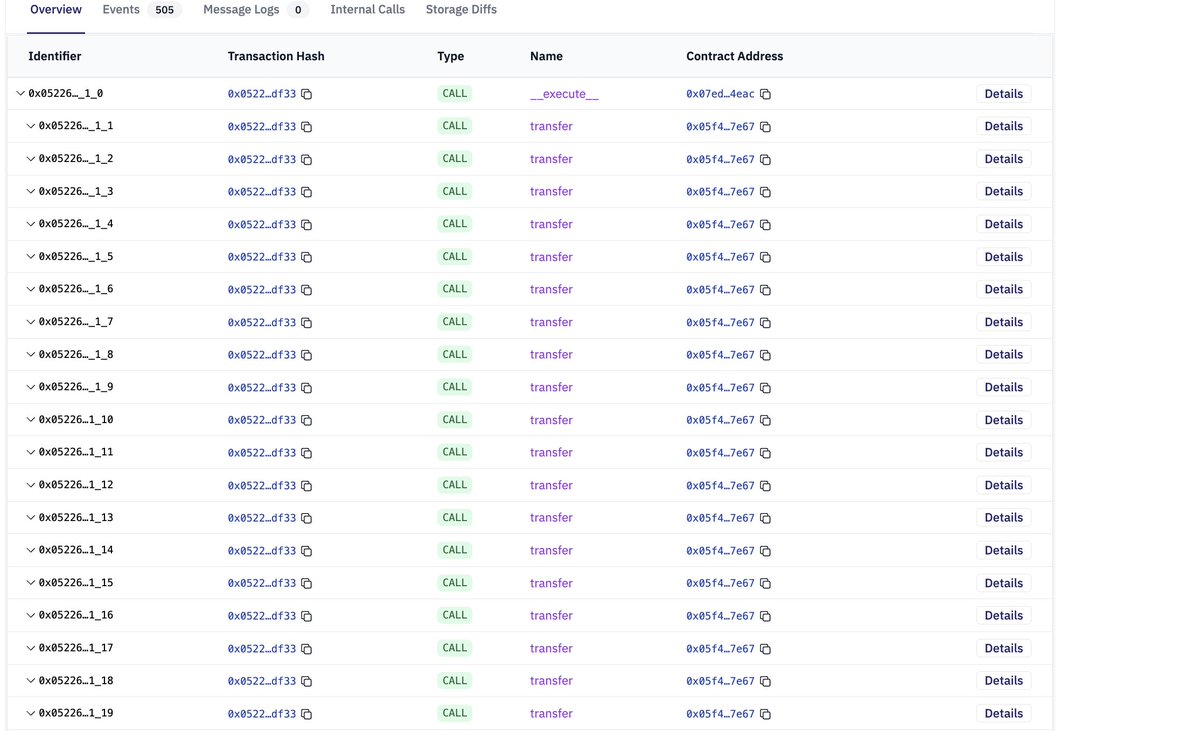Expand call row 0x05226…_1_4

(x=31, y=224)
